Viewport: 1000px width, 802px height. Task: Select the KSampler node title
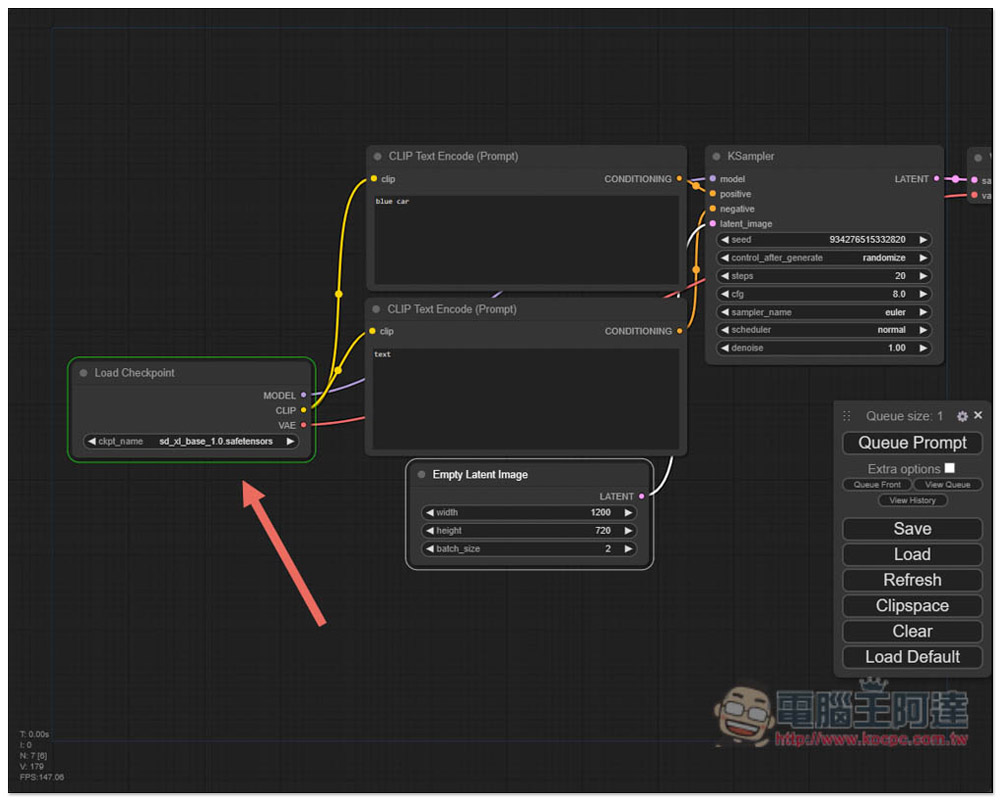tap(751, 156)
